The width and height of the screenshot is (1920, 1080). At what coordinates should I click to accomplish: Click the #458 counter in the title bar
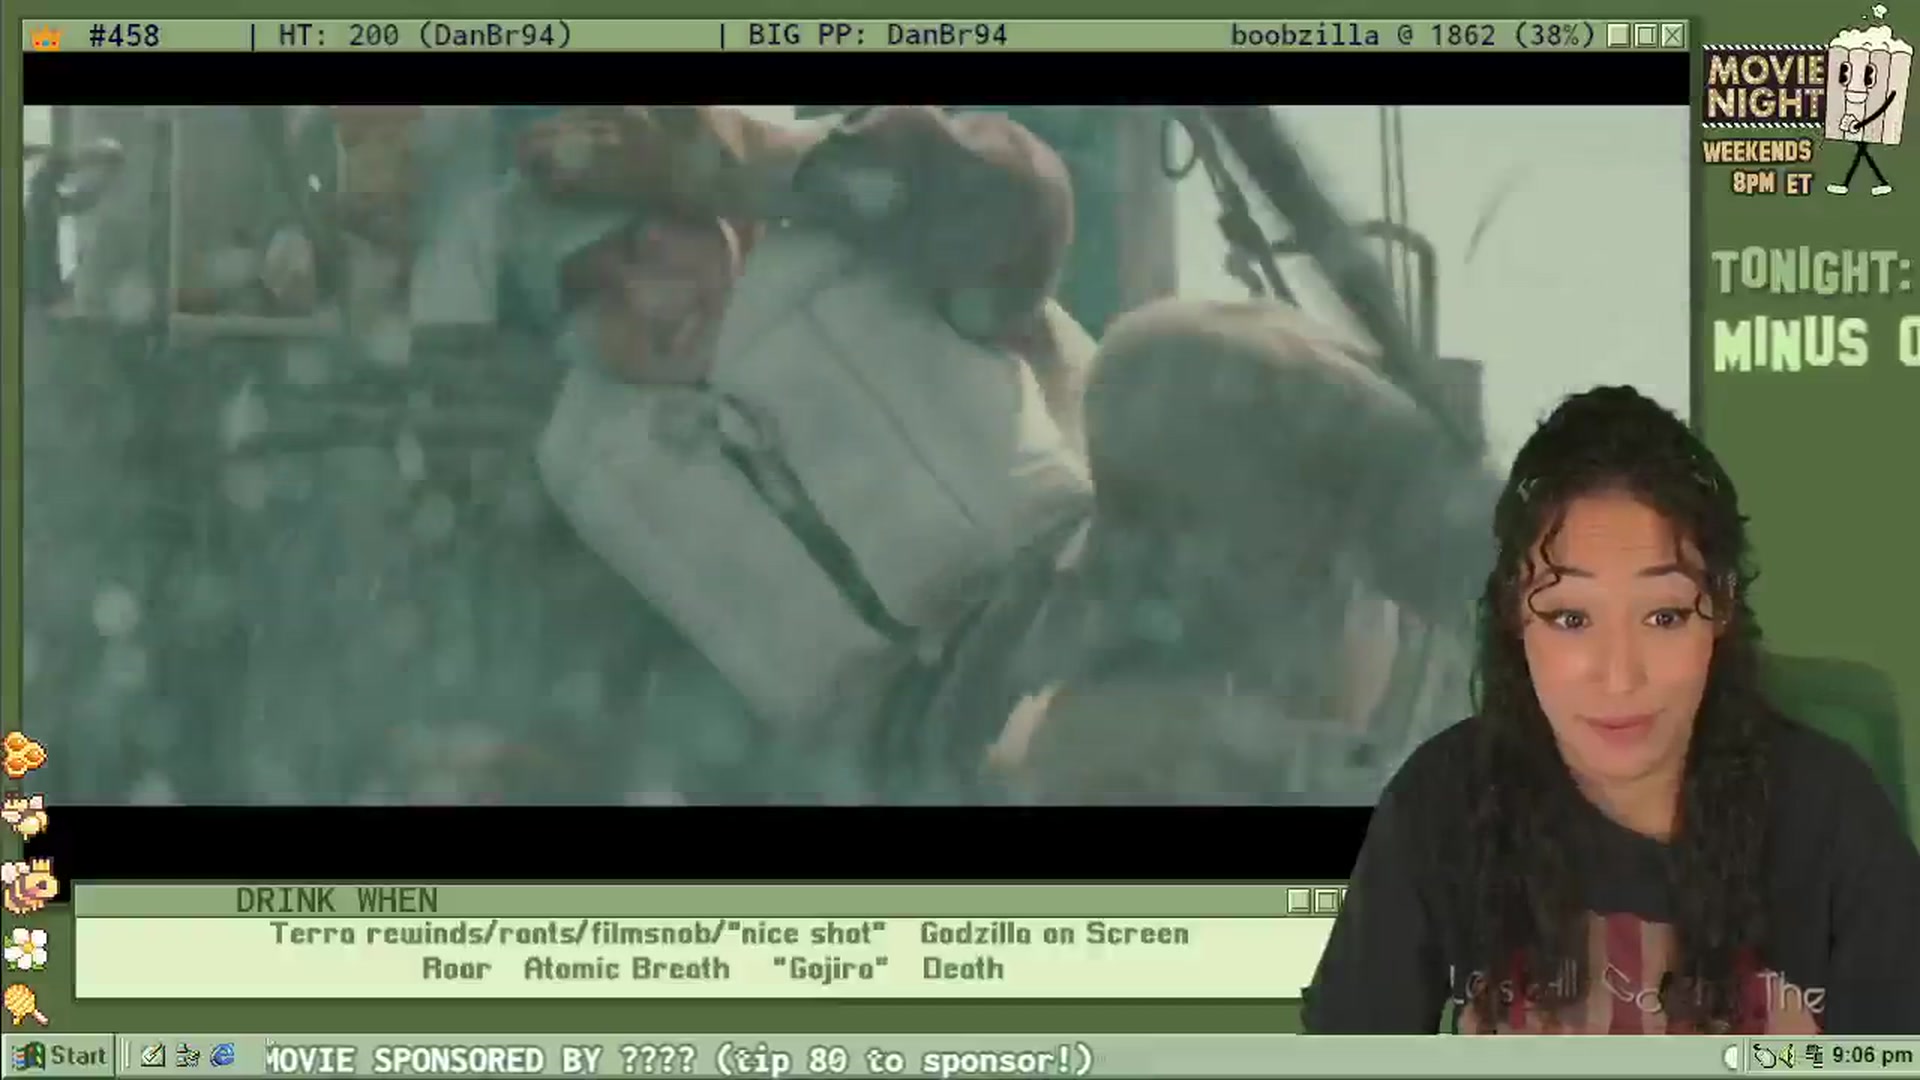point(124,36)
